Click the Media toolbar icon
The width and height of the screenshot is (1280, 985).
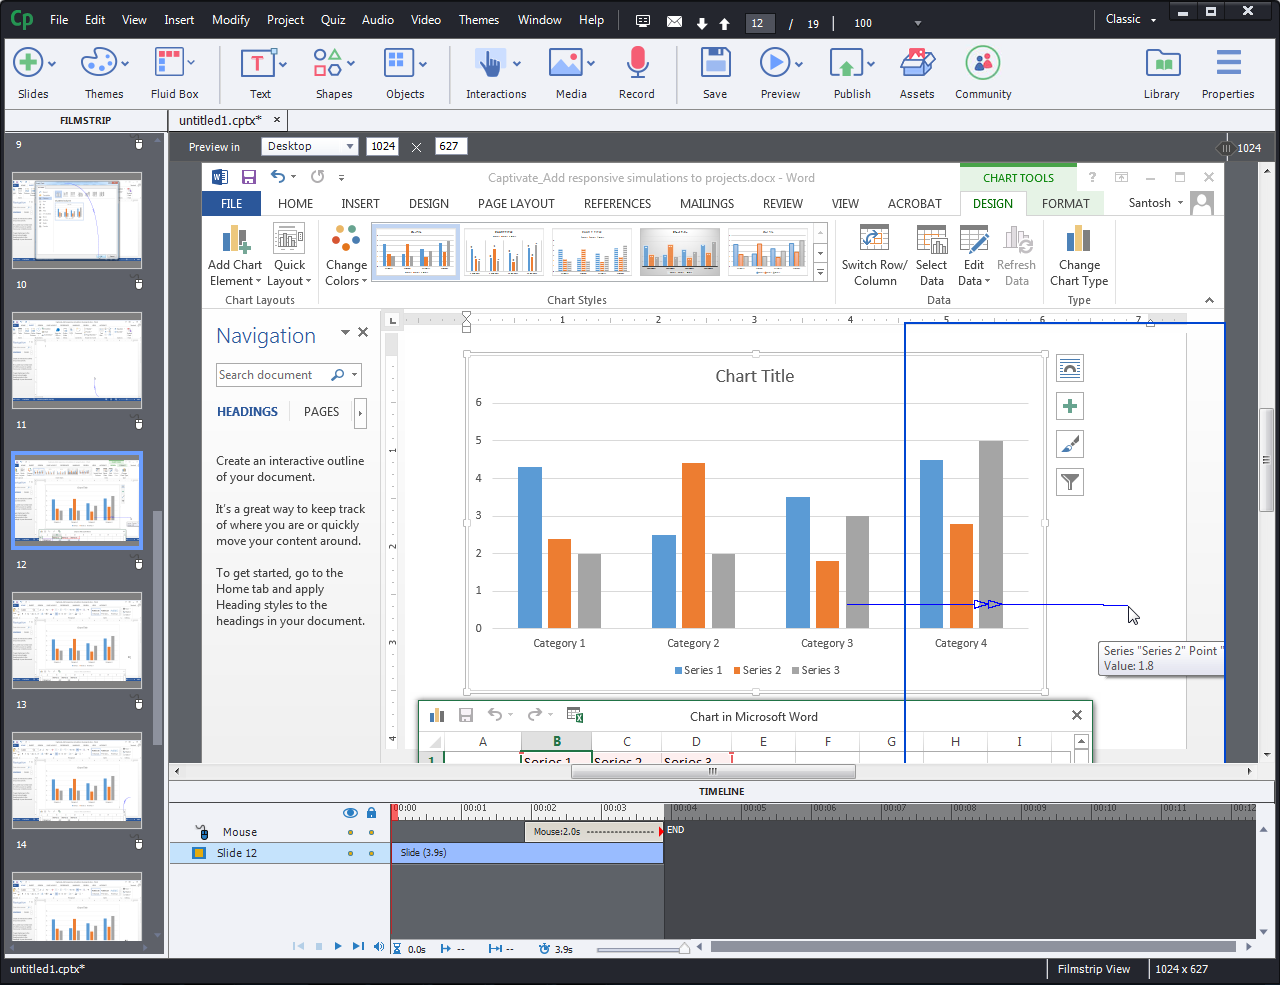(x=566, y=63)
